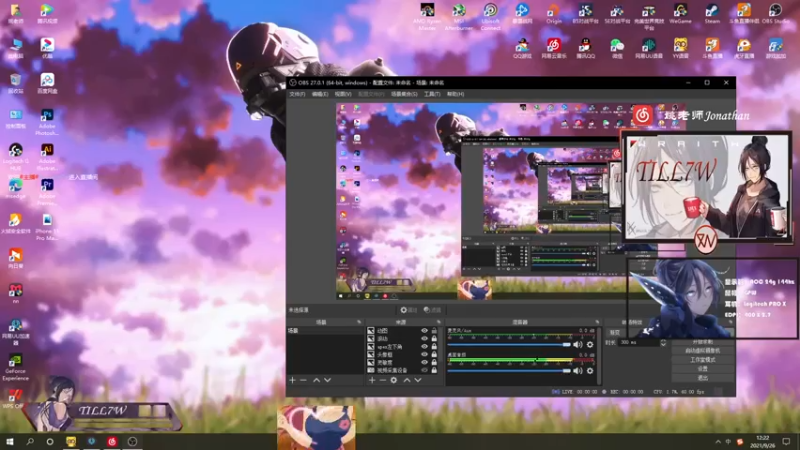Adjust the desktop audio volume slider
The height and width of the screenshot is (450, 800).
click(x=509, y=371)
